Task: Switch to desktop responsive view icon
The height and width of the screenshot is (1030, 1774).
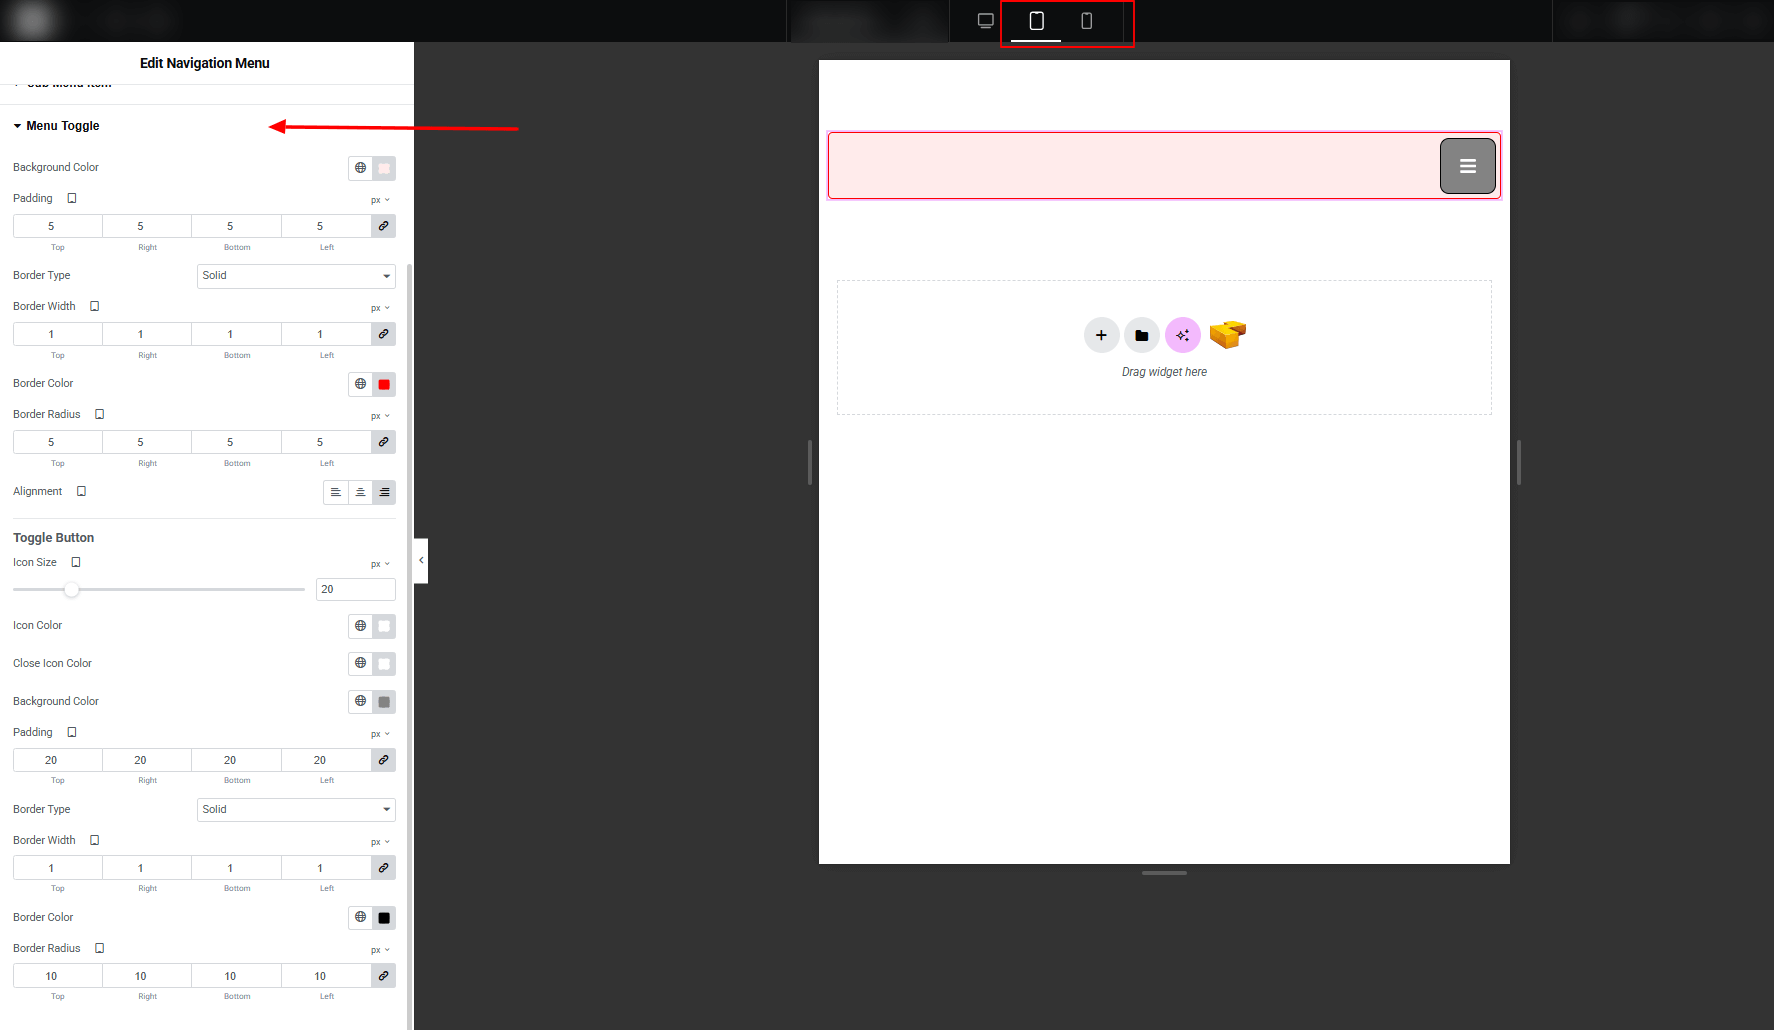Action: (985, 21)
